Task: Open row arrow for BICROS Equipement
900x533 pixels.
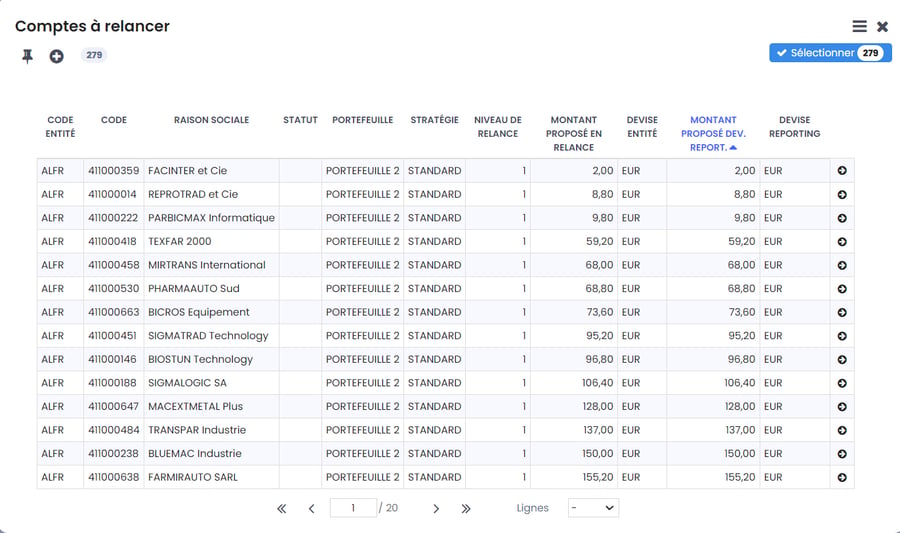Action: click(x=841, y=312)
